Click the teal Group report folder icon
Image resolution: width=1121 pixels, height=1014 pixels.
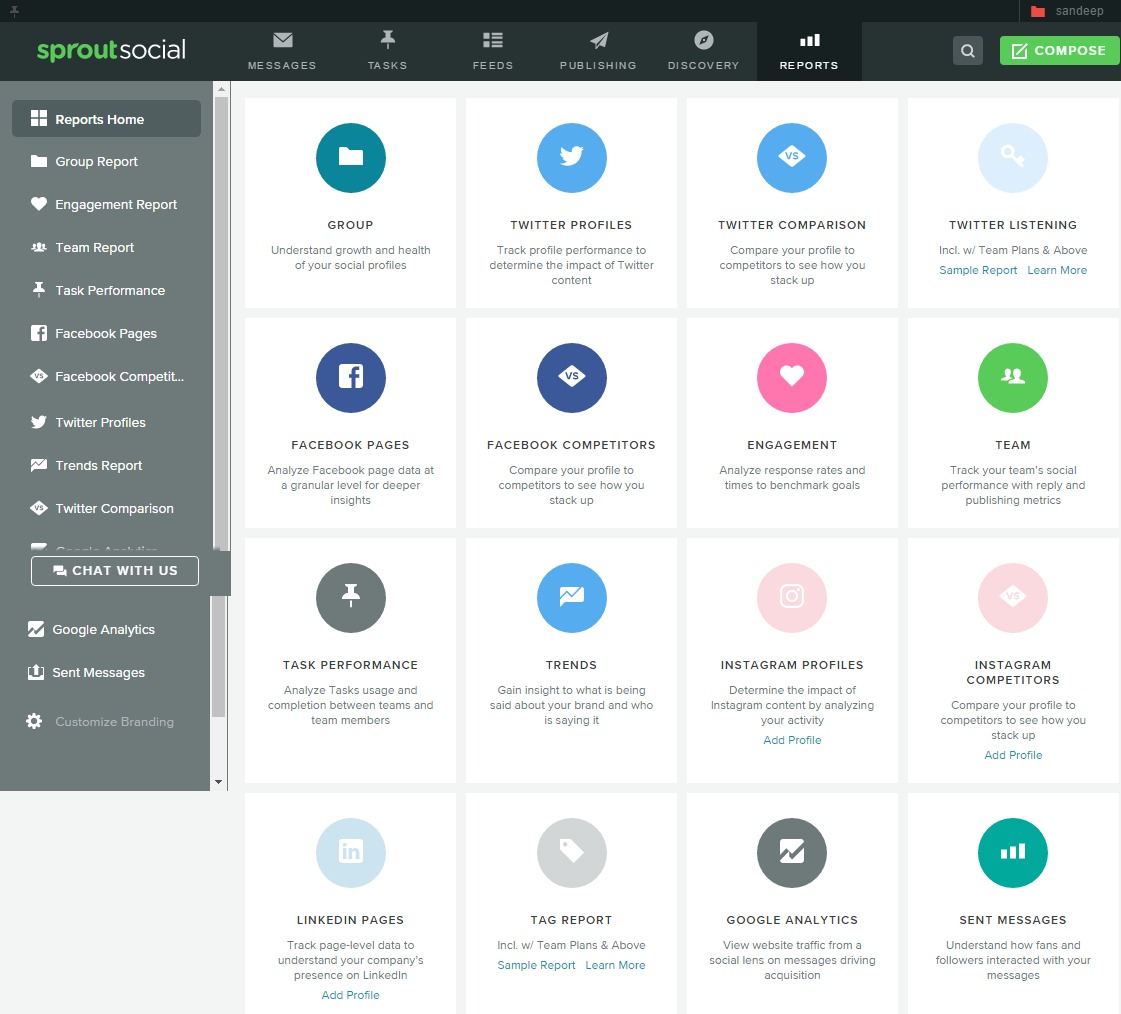(x=350, y=157)
